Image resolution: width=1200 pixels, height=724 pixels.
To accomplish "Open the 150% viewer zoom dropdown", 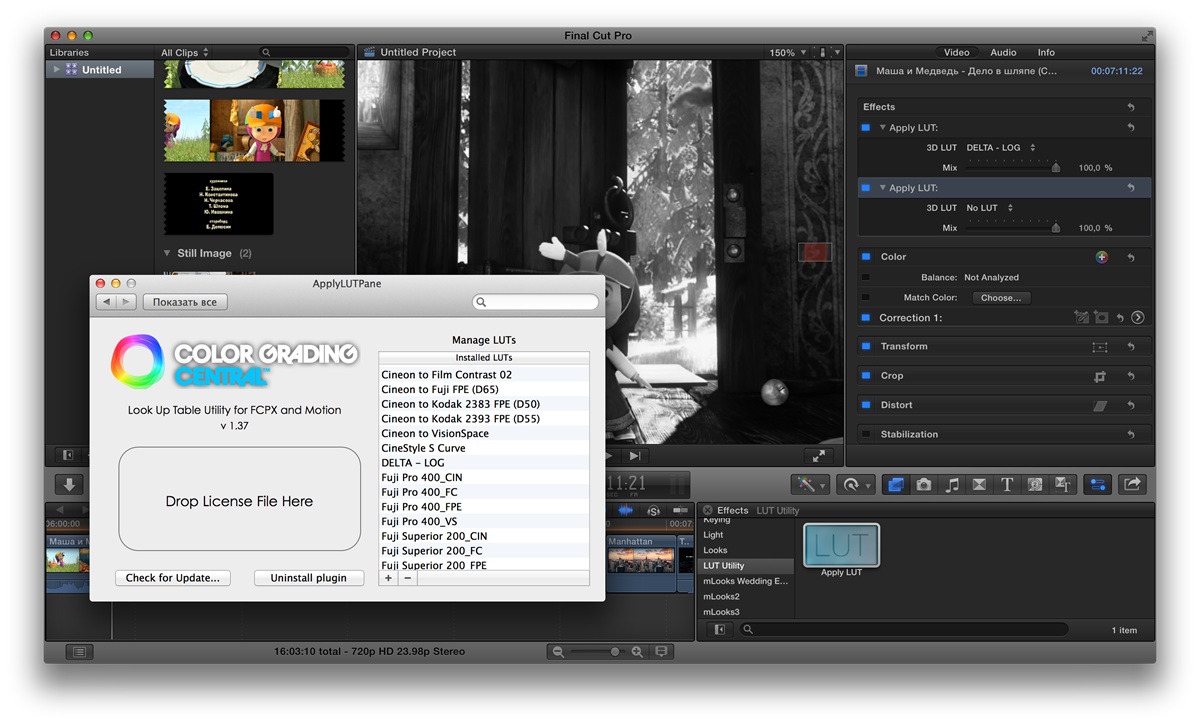I will pos(787,52).
